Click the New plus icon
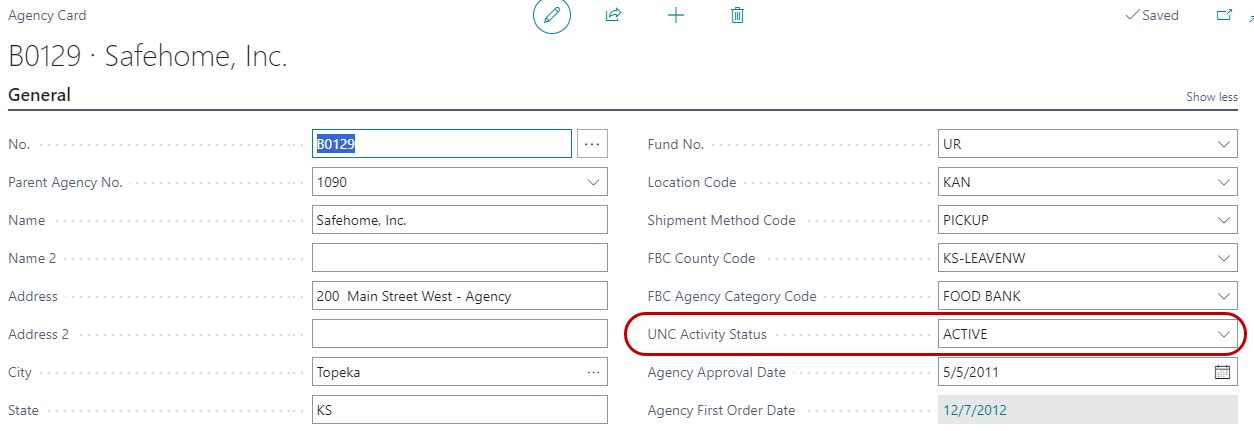This screenshot has width=1254, height=431. point(676,16)
